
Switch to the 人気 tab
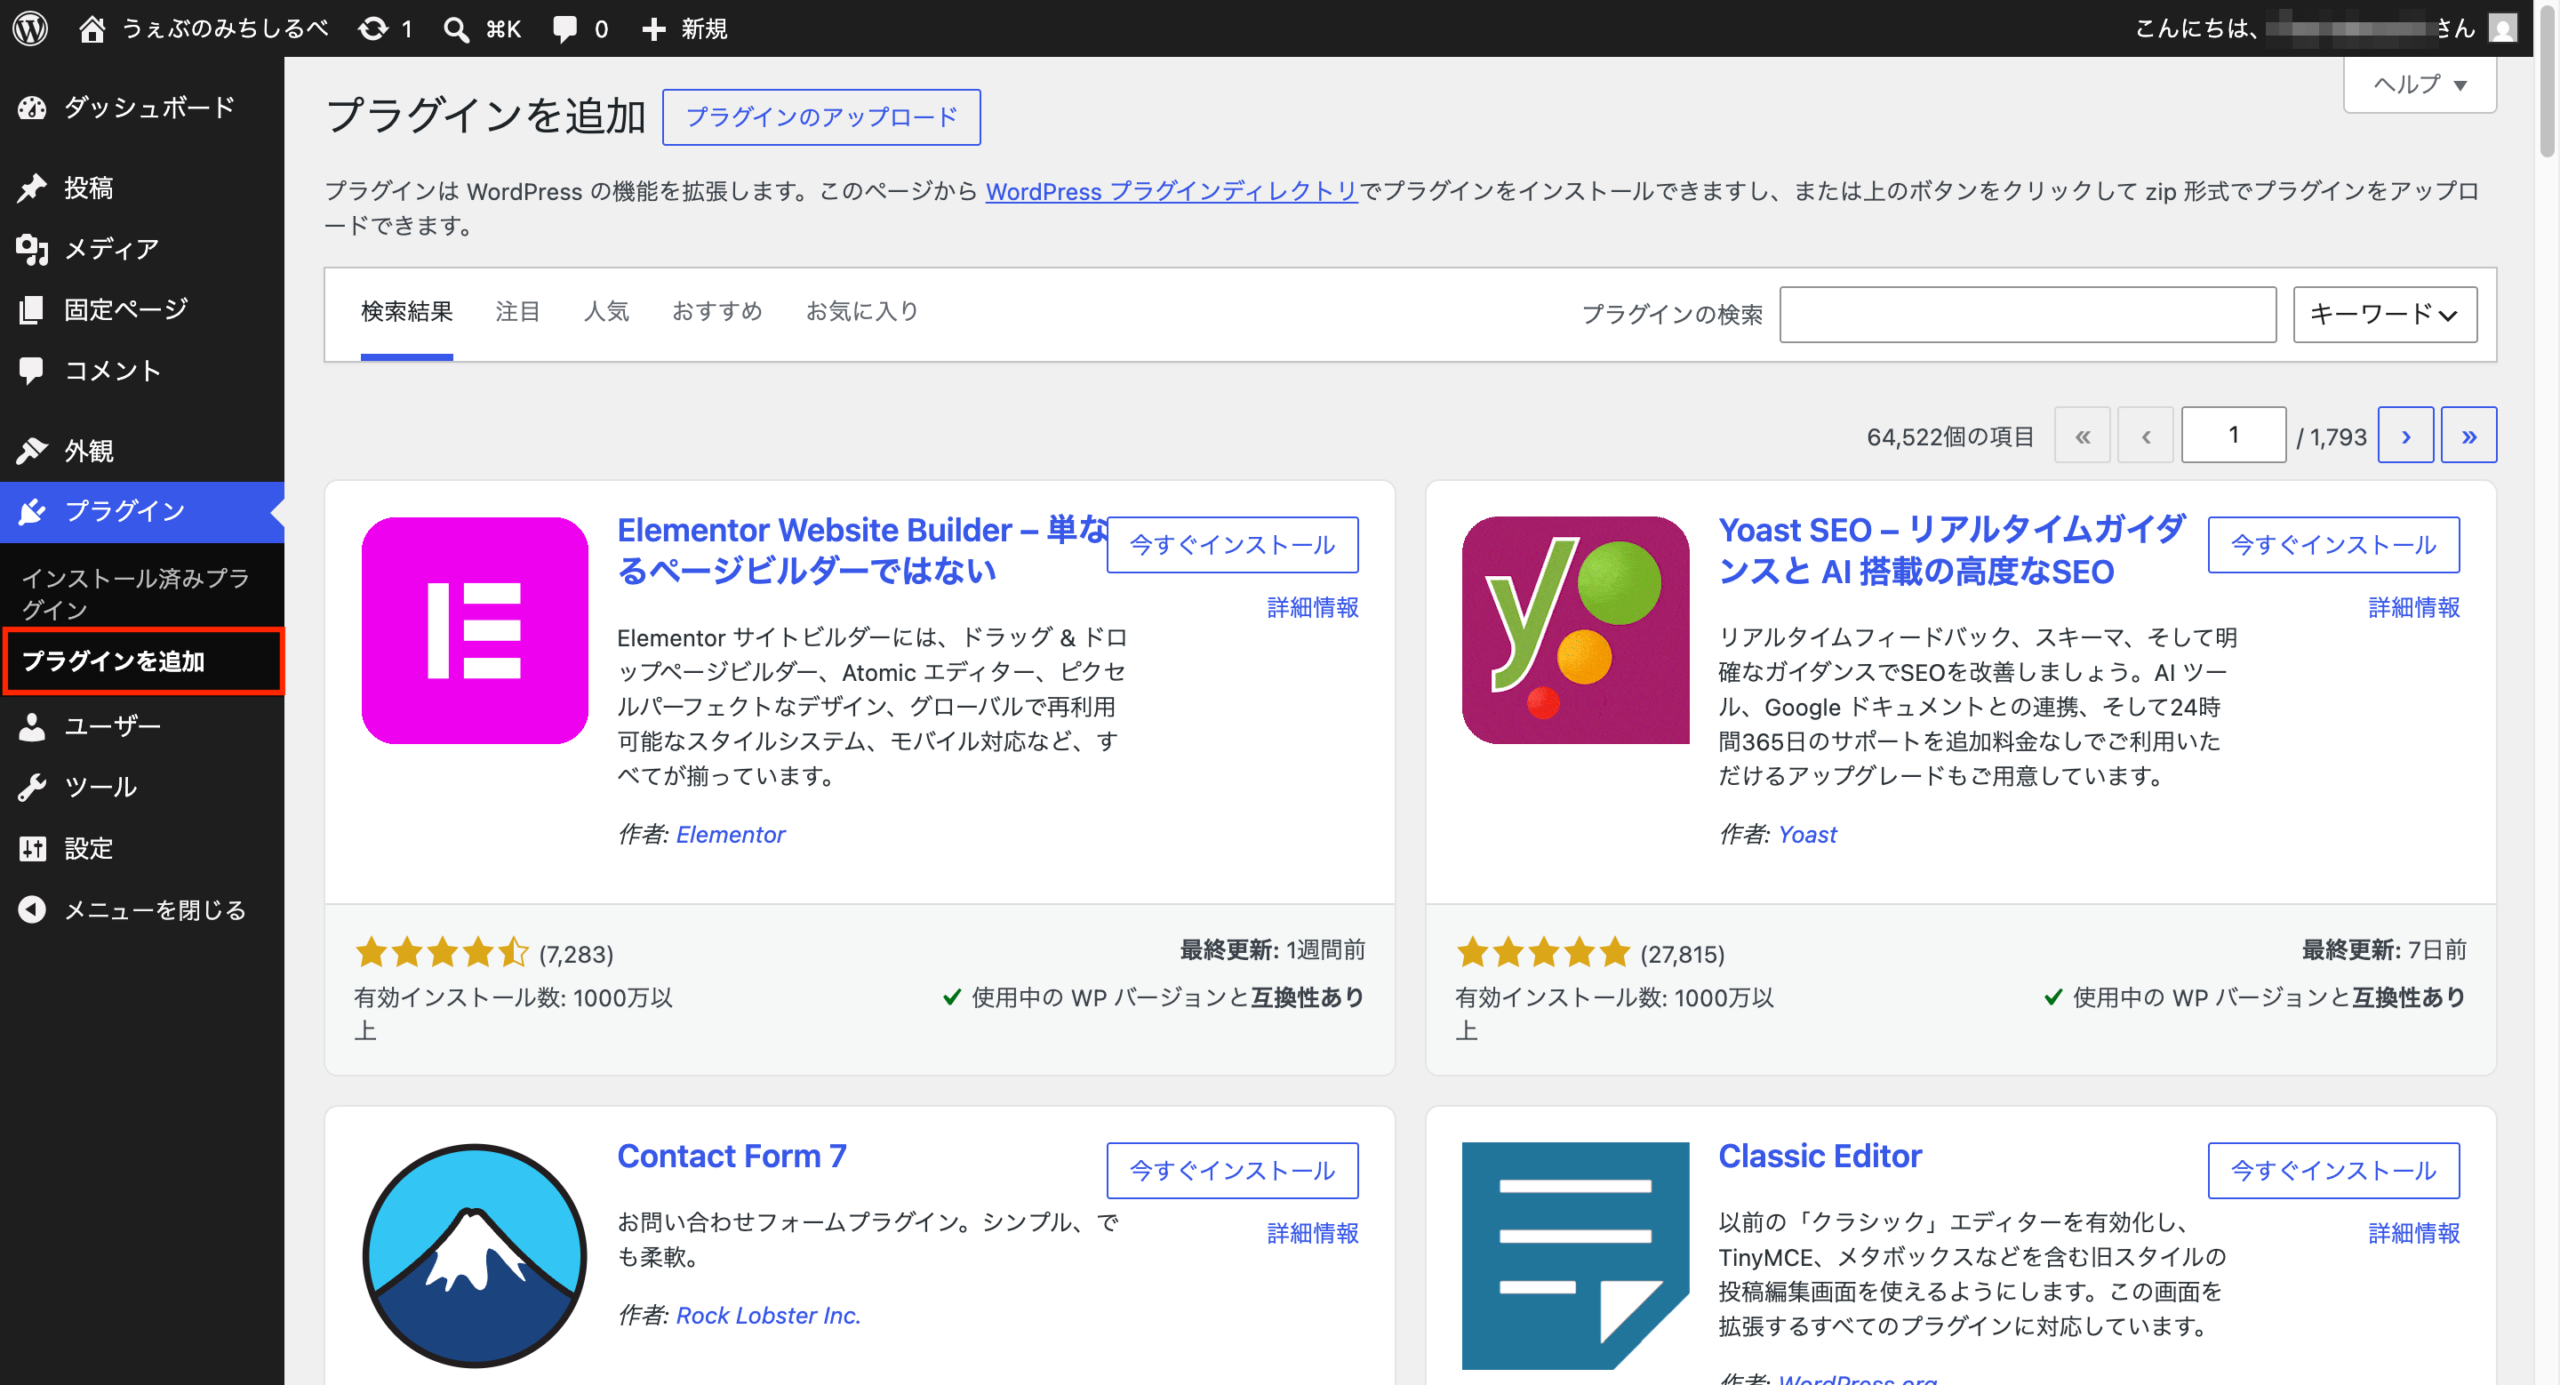[x=606, y=312]
